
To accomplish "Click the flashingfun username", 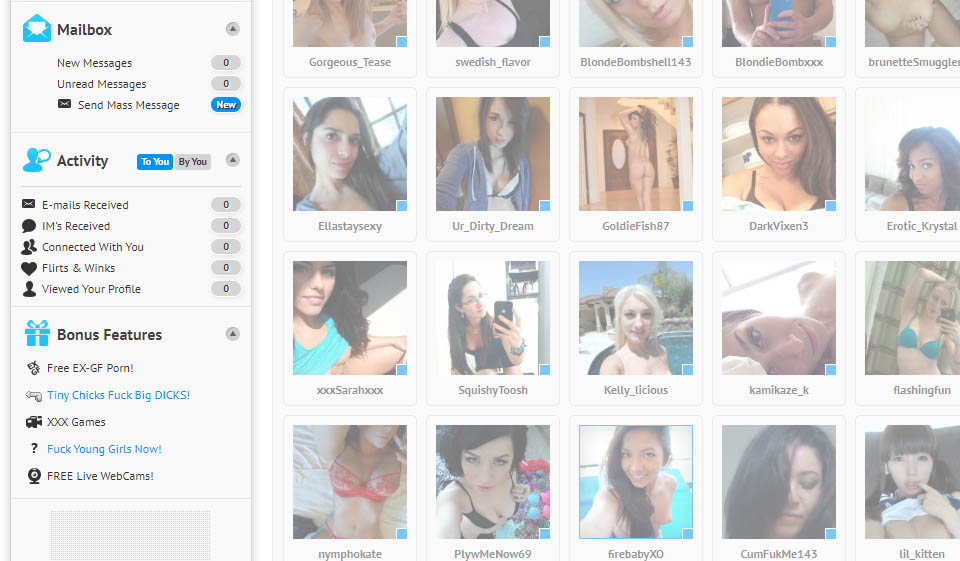I will point(921,390).
